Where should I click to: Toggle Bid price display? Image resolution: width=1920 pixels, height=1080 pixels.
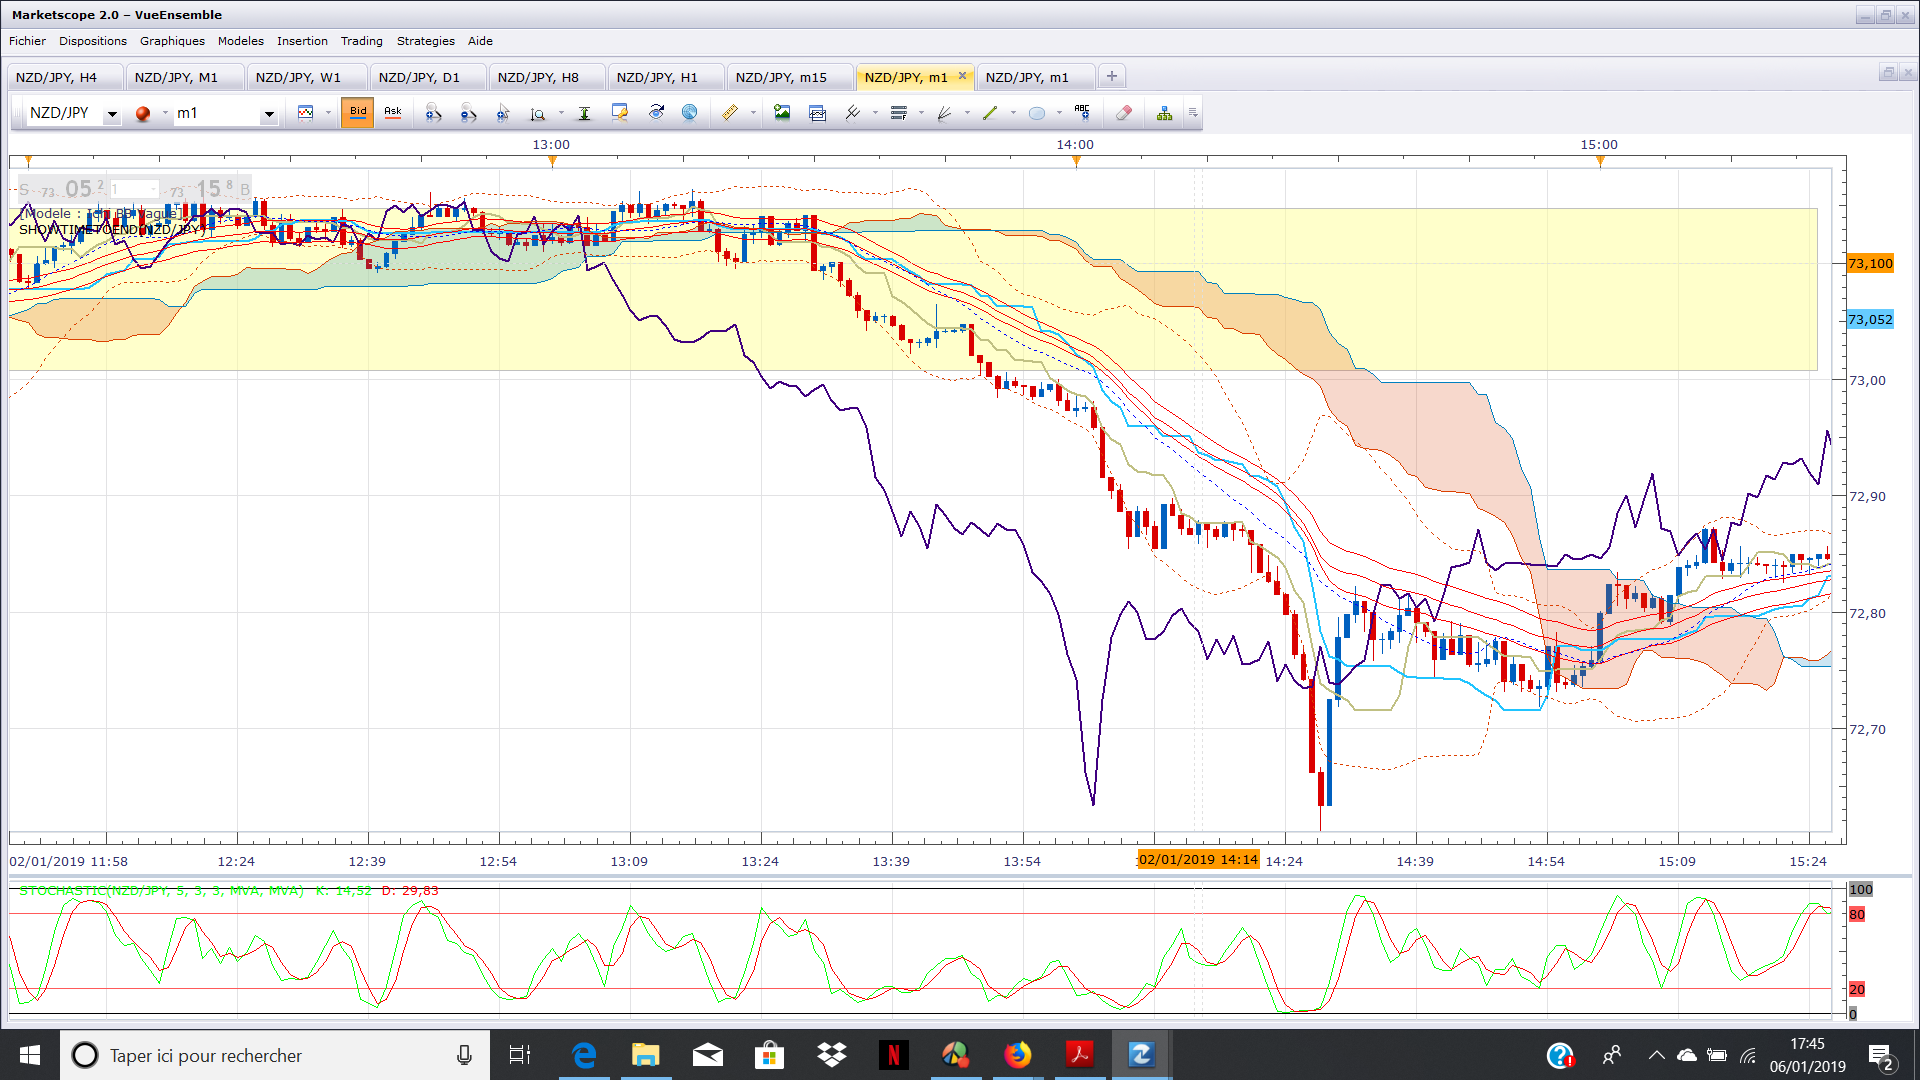point(358,113)
